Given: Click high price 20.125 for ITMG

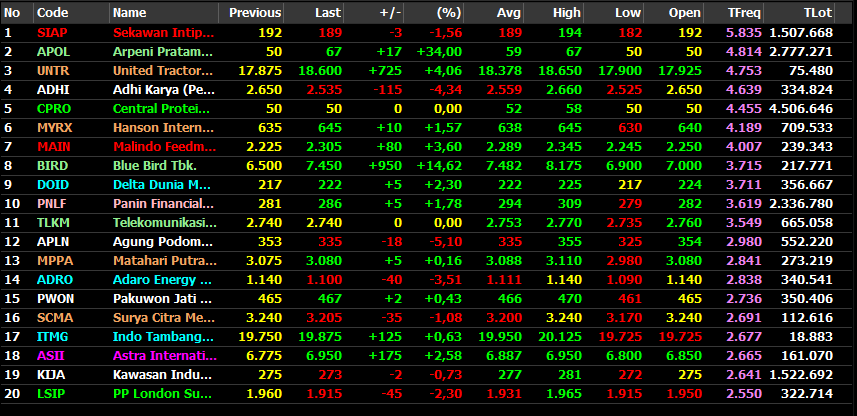Looking at the screenshot, I should pyautogui.click(x=560, y=337).
